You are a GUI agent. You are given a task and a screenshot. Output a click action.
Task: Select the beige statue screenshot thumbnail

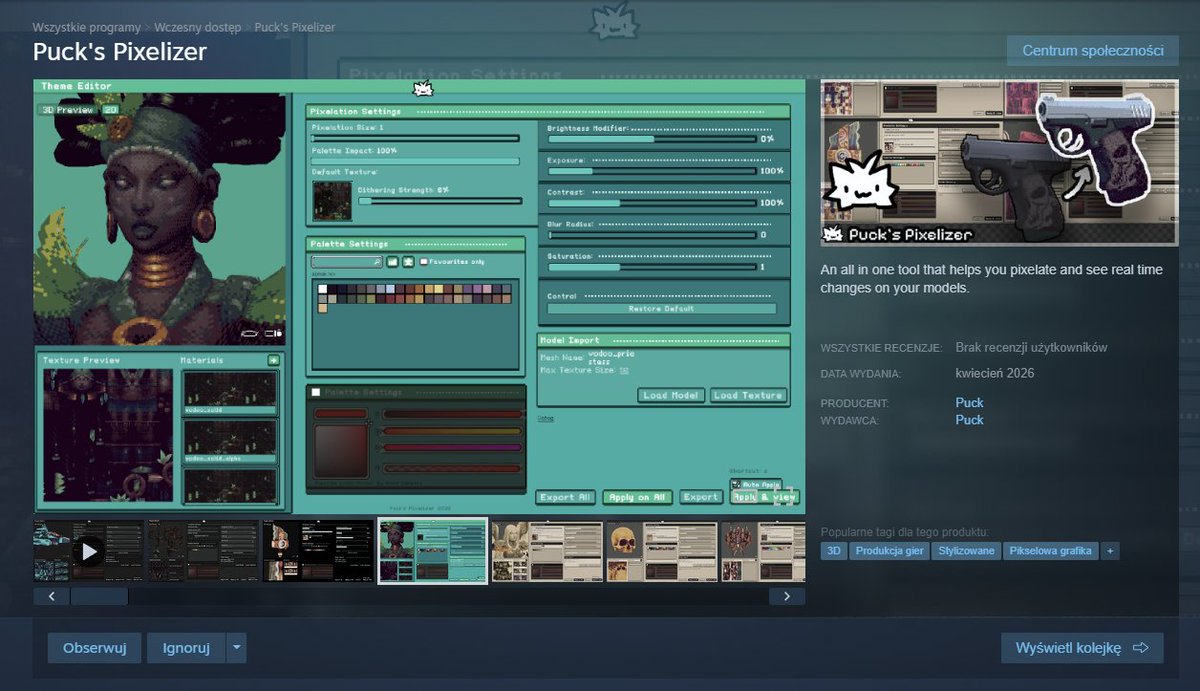pyautogui.click(x=547, y=550)
